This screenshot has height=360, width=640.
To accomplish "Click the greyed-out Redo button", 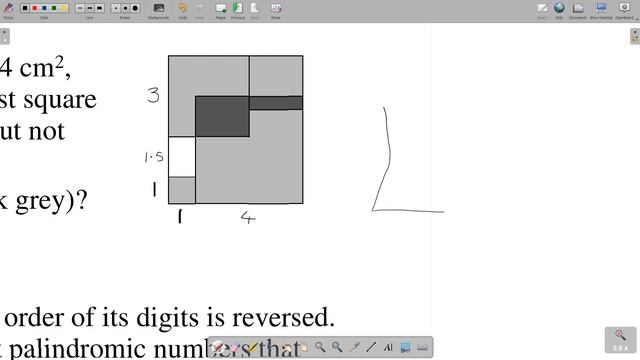I will 200,10.
